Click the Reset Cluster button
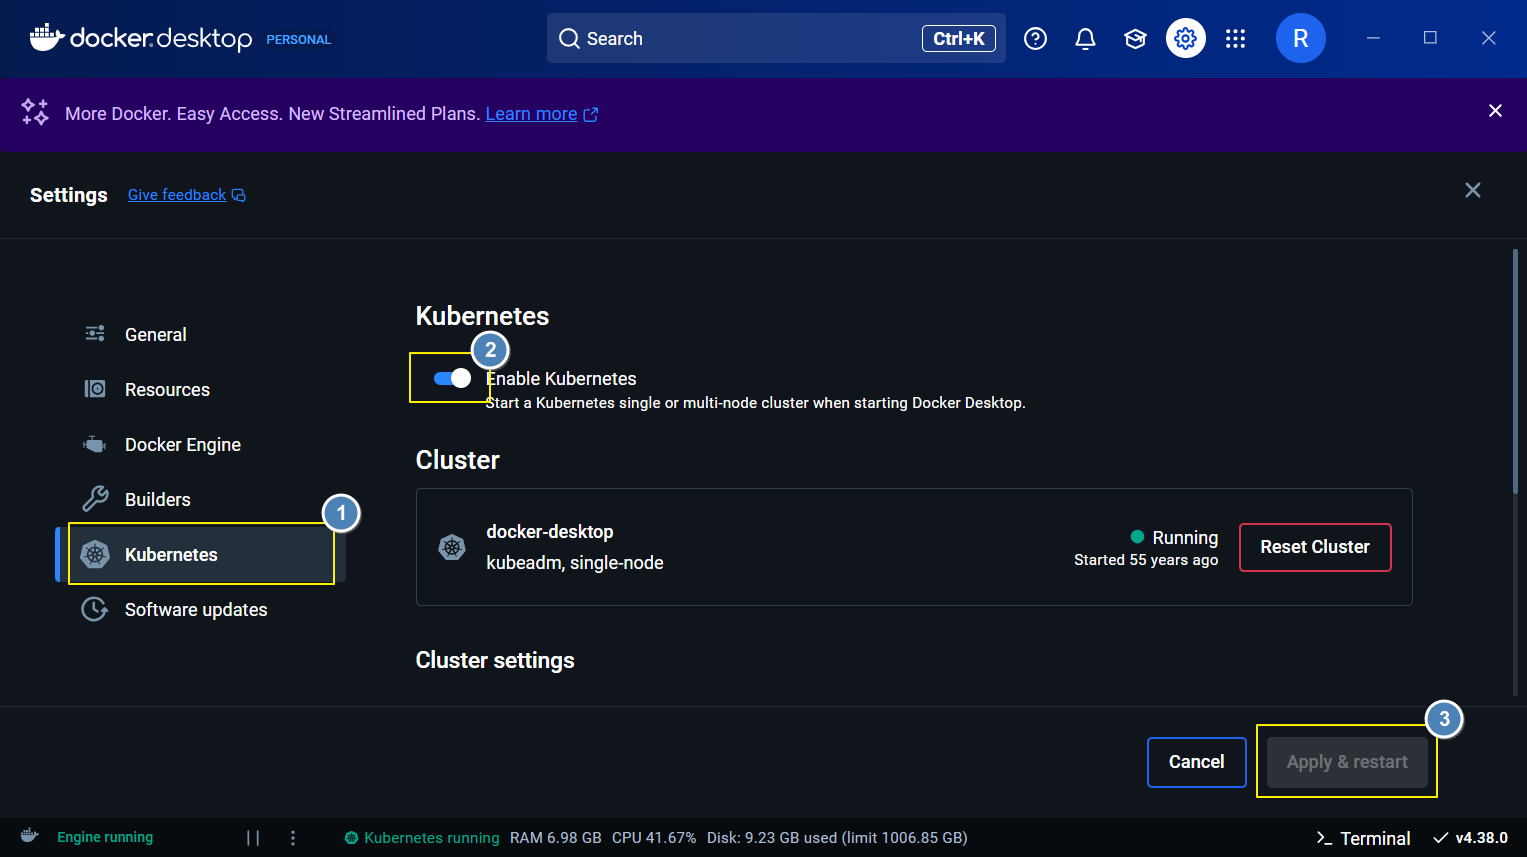 pyautogui.click(x=1315, y=547)
